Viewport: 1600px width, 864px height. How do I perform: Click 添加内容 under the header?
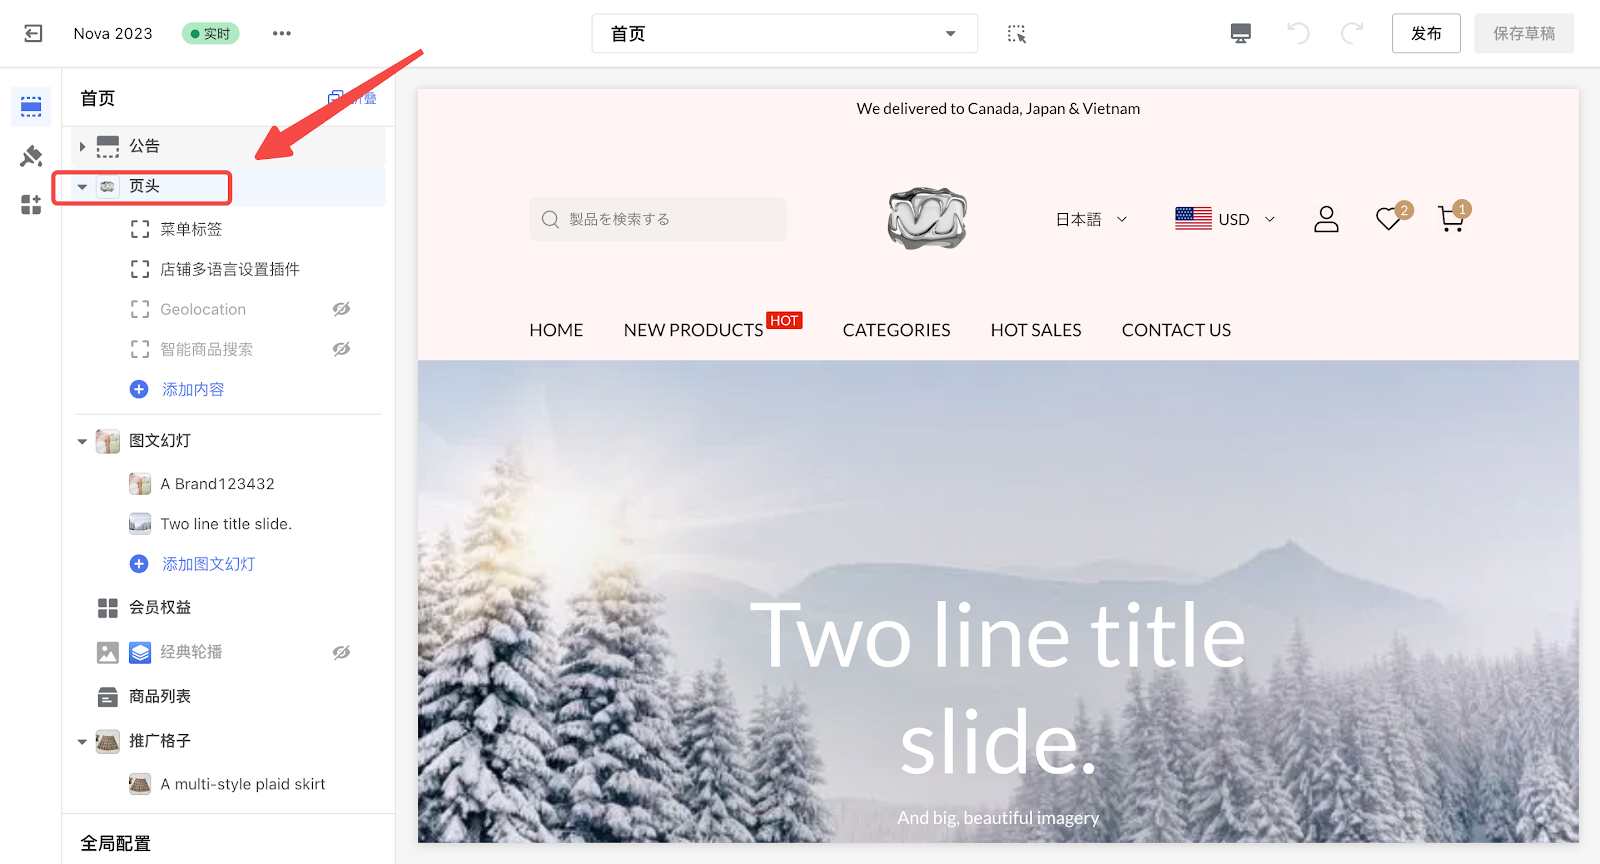(193, 389)
